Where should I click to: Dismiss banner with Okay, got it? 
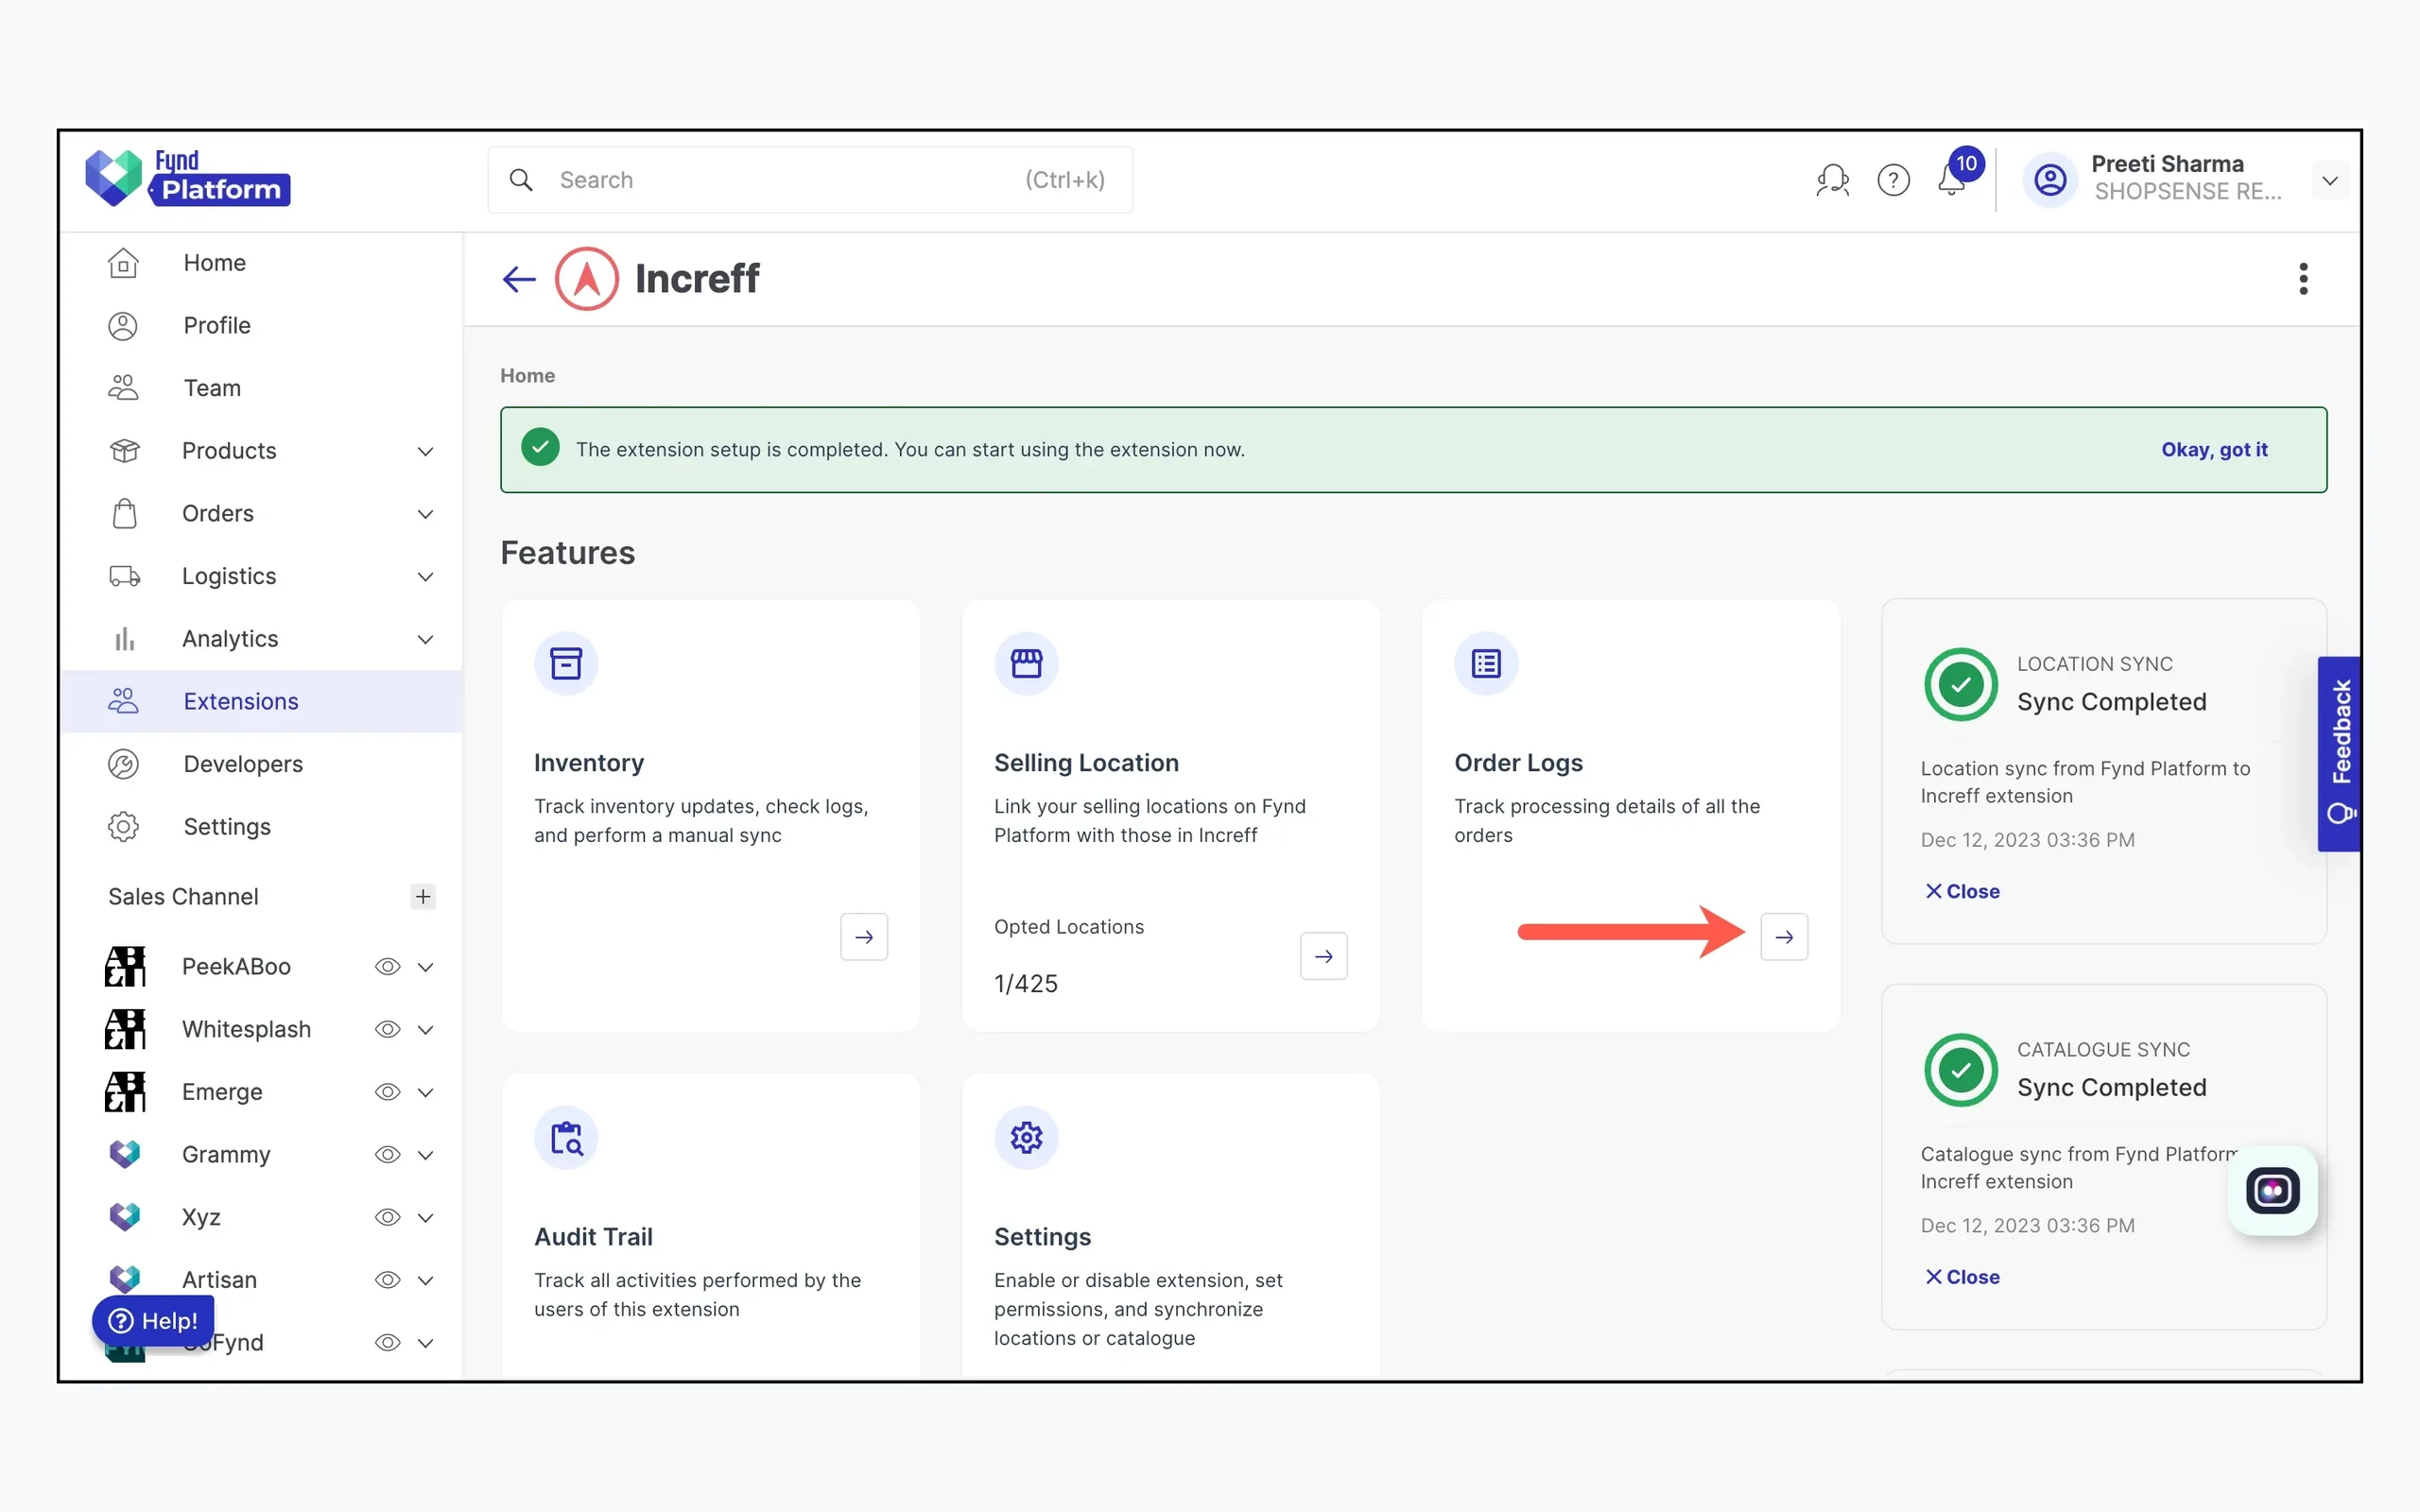(x=2213, y=449)
